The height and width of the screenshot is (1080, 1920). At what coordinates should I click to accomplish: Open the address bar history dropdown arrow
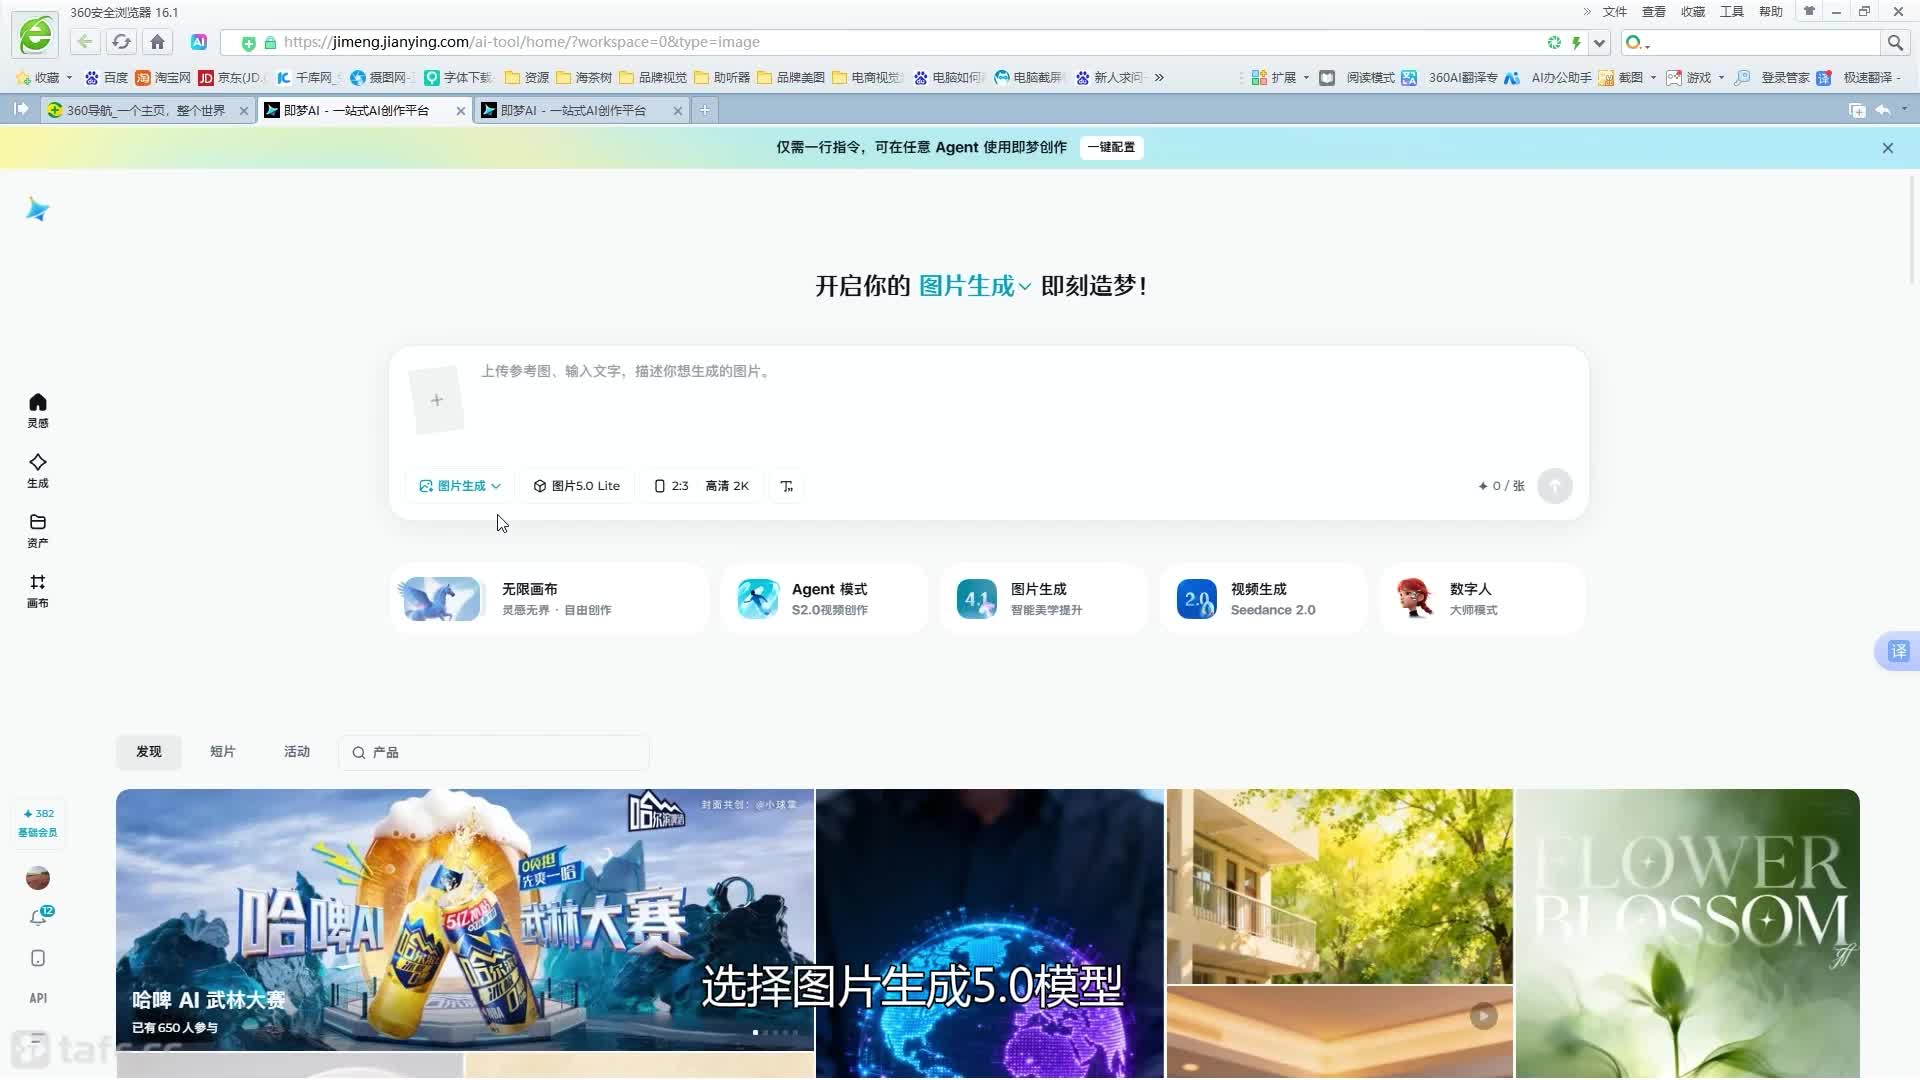(1600, 43)
